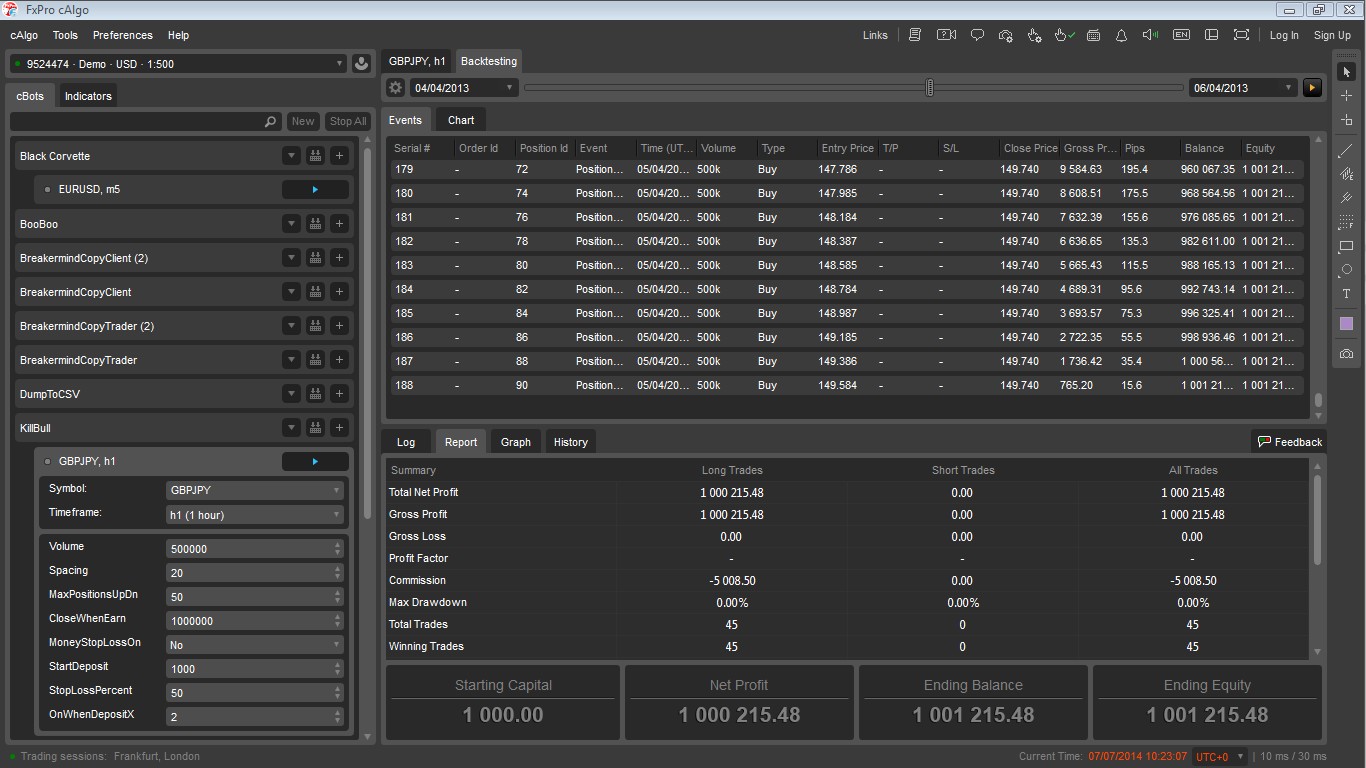The image size is (1366, 768).
Task: Click the Links button
Action: pyautogui.click(x=875, y=35)
